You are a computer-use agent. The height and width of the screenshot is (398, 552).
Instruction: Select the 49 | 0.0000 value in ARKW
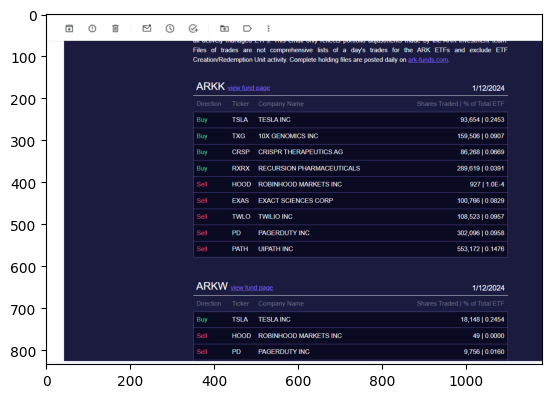(x=488, y=336)
